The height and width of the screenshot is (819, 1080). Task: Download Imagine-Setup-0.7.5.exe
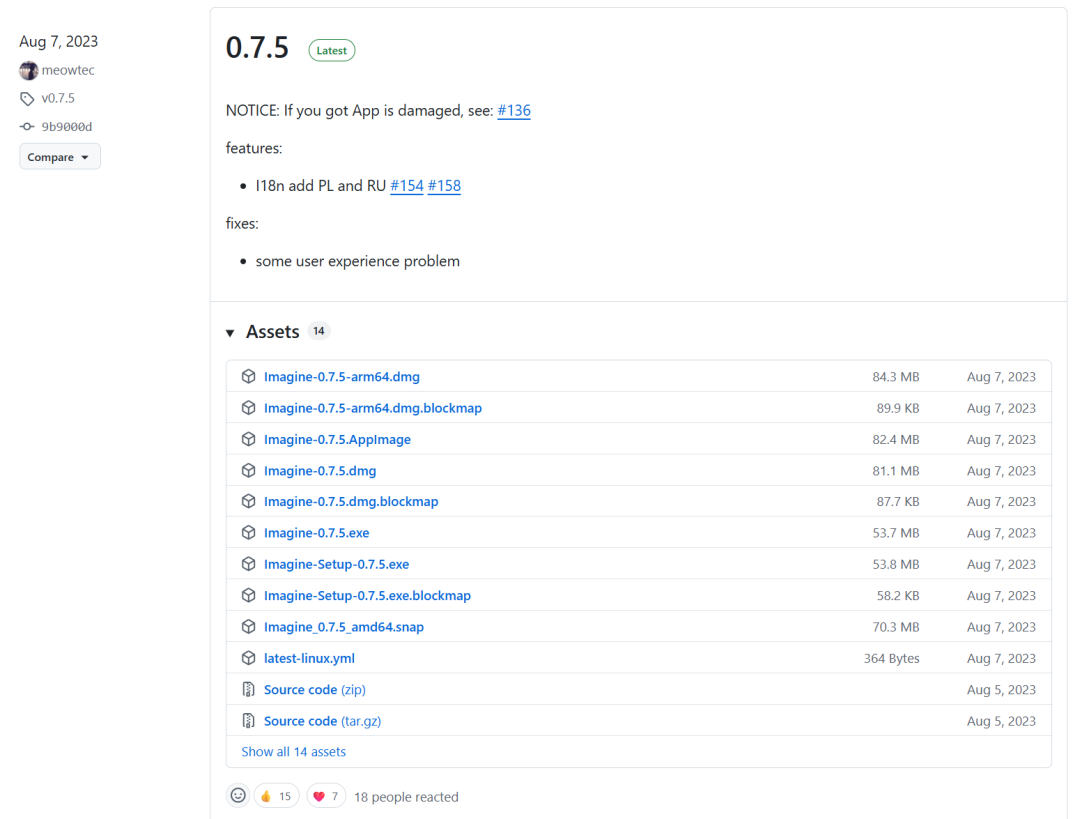click(x=336, y=564)
